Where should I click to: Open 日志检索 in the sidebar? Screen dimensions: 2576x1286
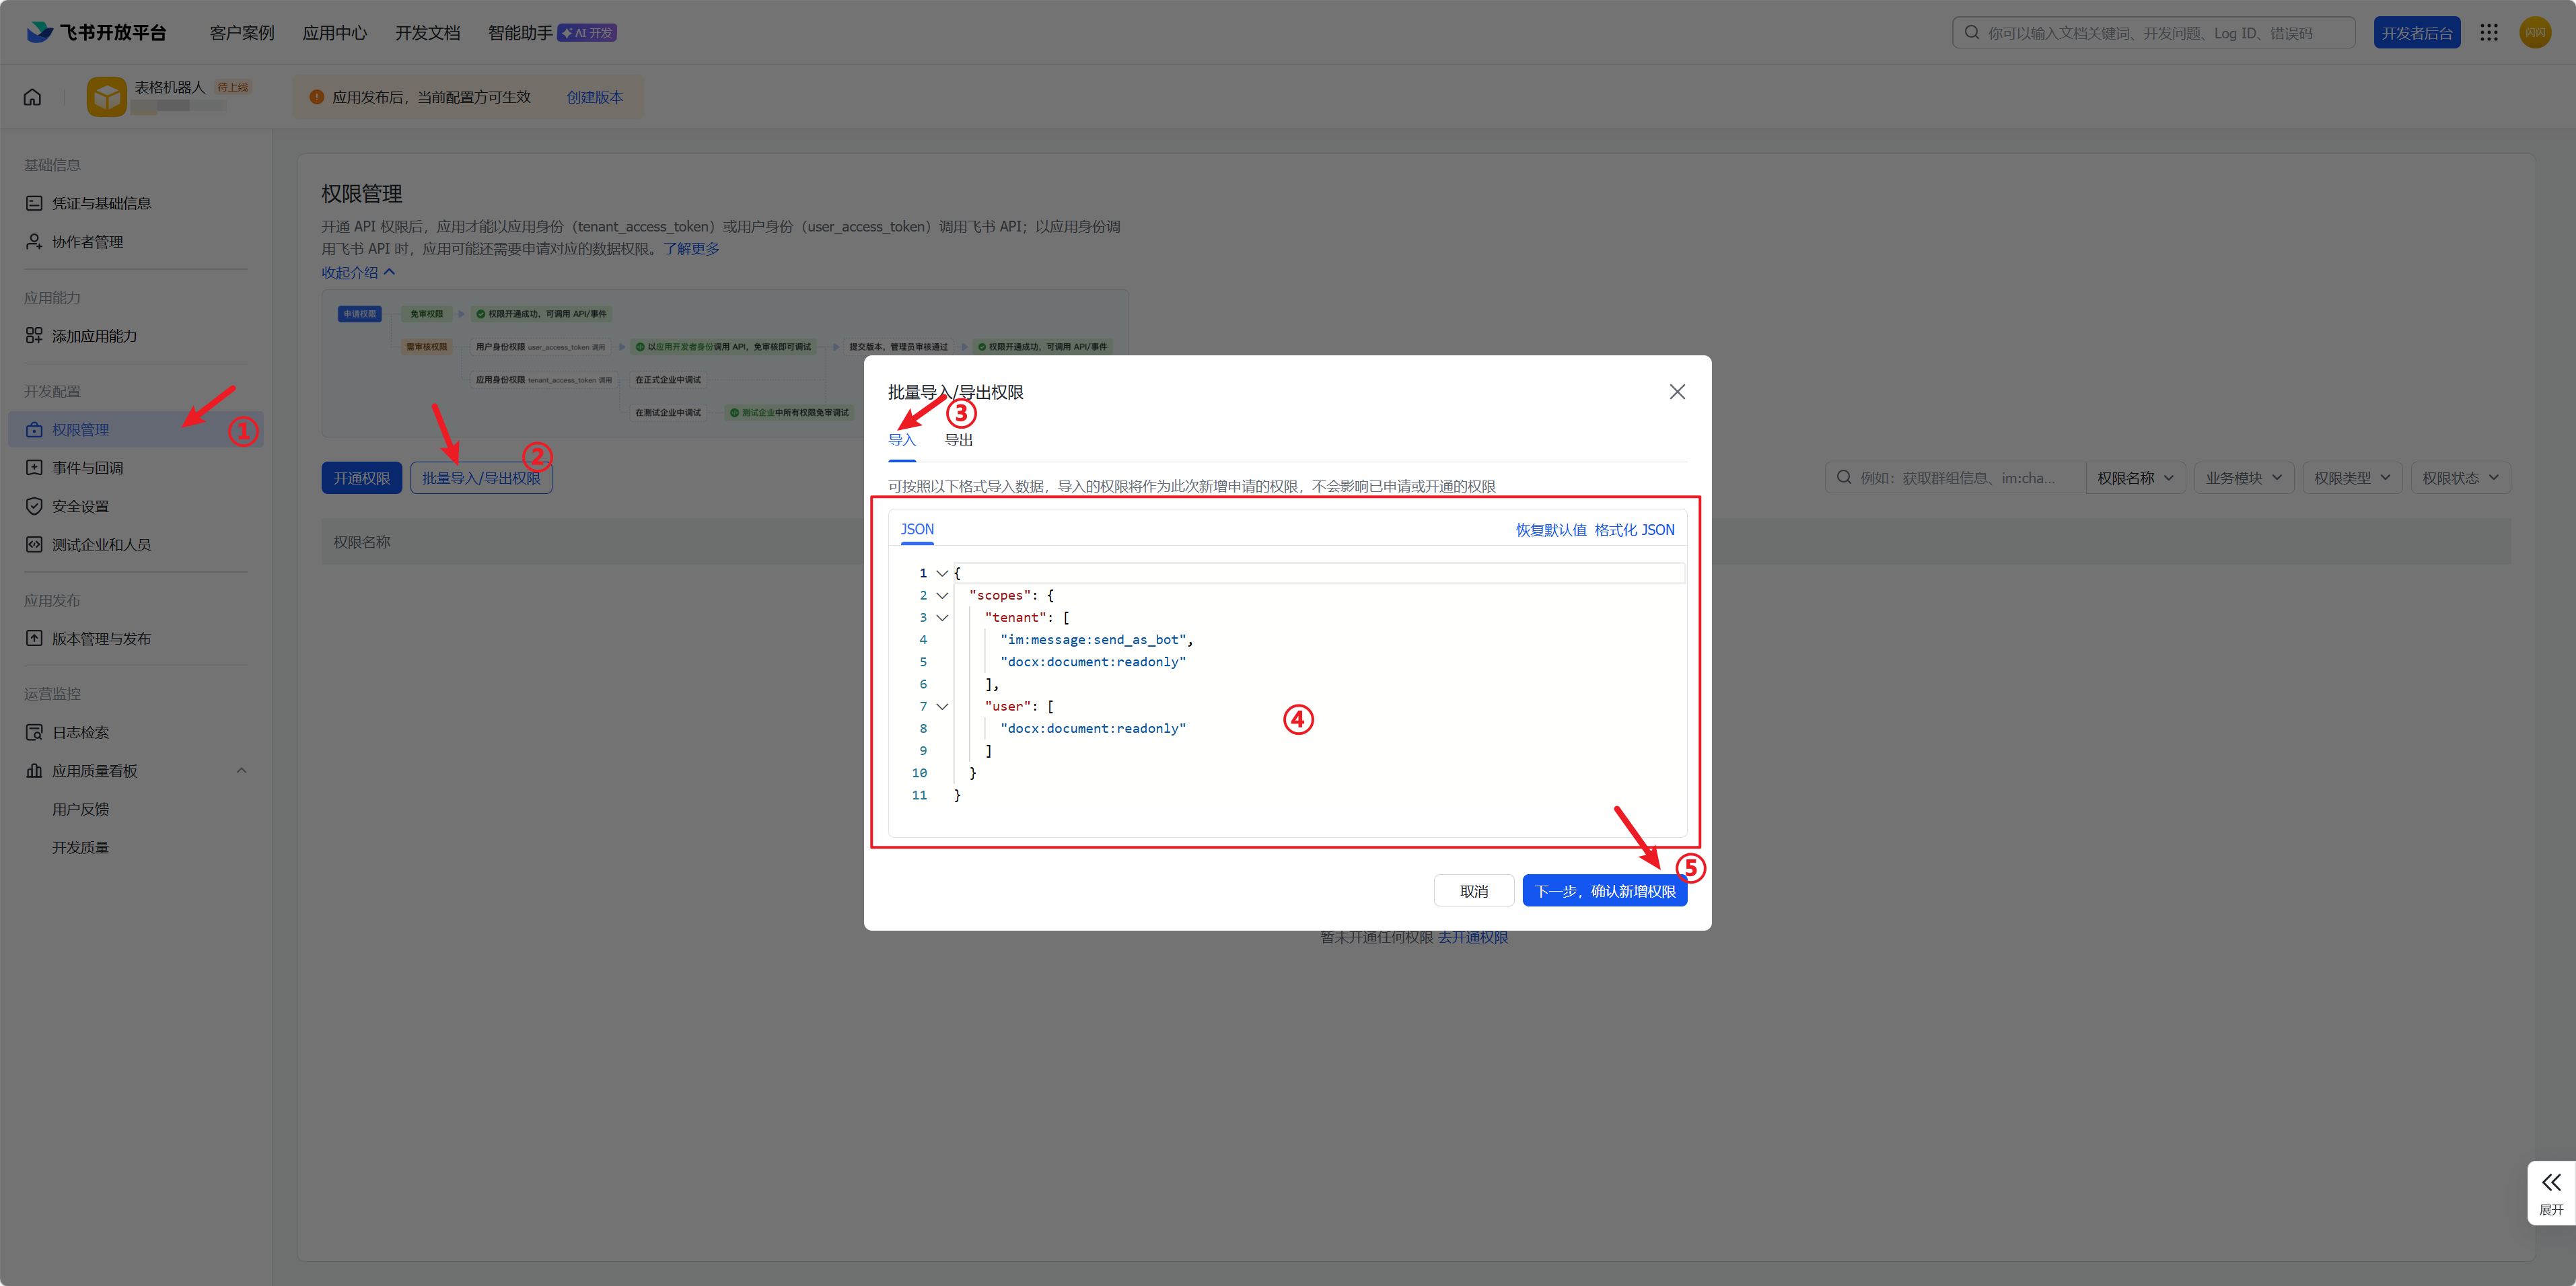point(81,732)
